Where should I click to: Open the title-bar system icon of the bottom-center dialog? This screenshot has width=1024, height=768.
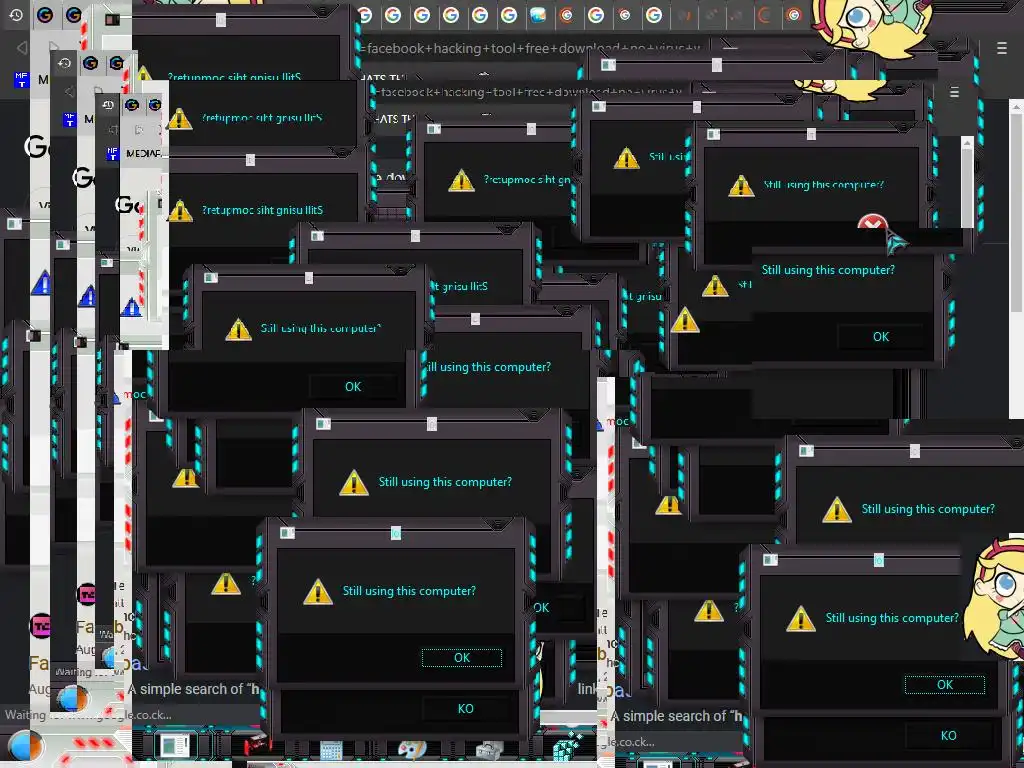pos(287,533)
